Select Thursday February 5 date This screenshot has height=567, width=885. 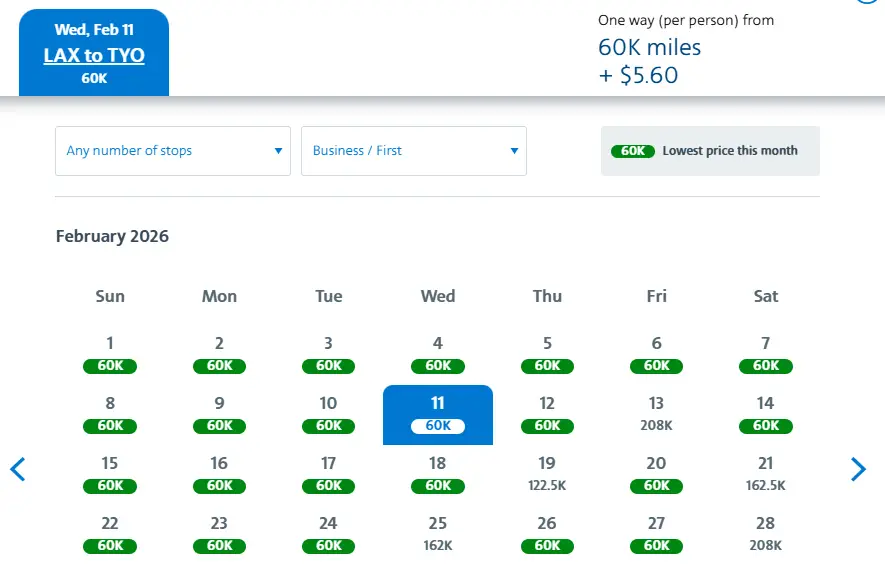point(547,354)
